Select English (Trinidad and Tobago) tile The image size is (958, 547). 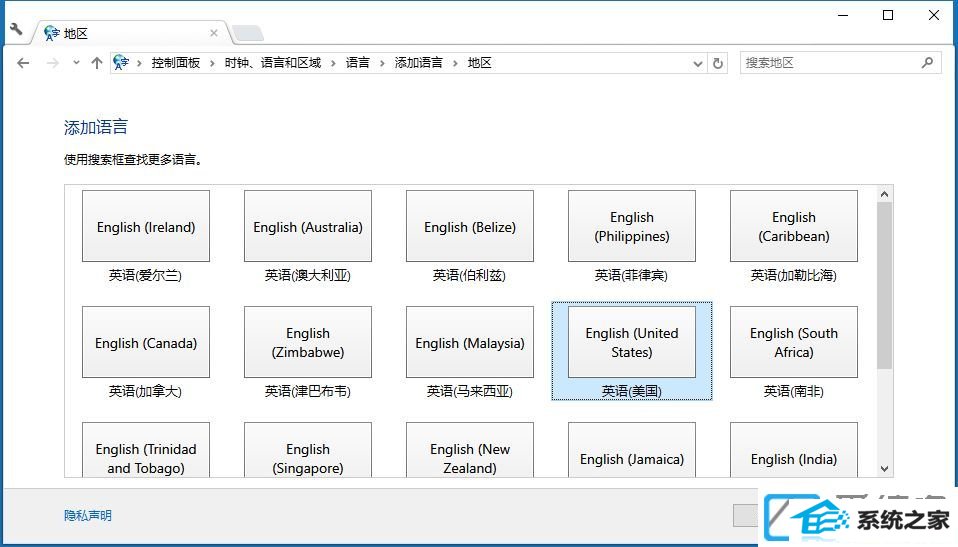tap(146, 450)
